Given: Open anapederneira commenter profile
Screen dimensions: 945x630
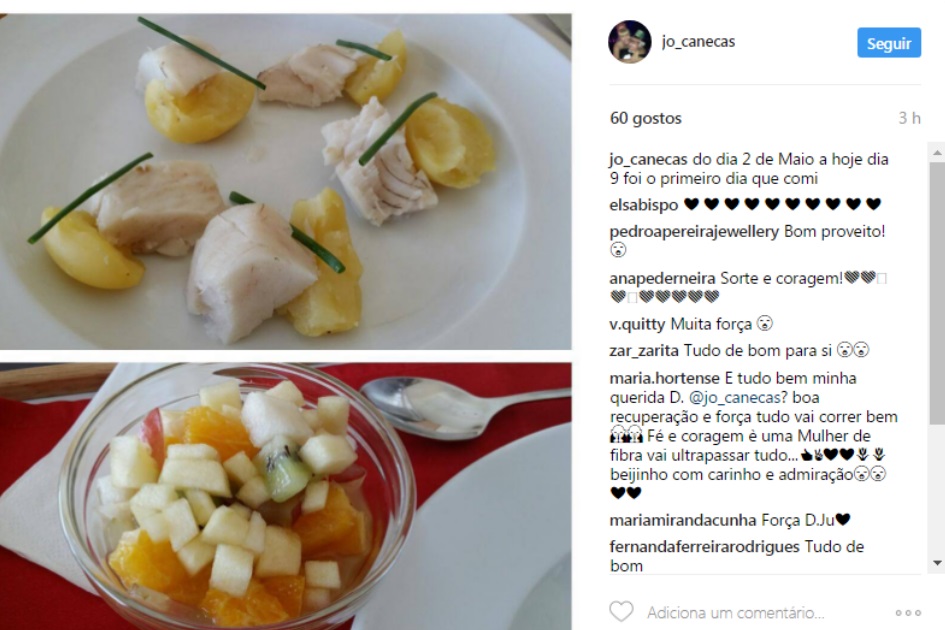Looking at the screenshot, I should click(x=662, y=279).
